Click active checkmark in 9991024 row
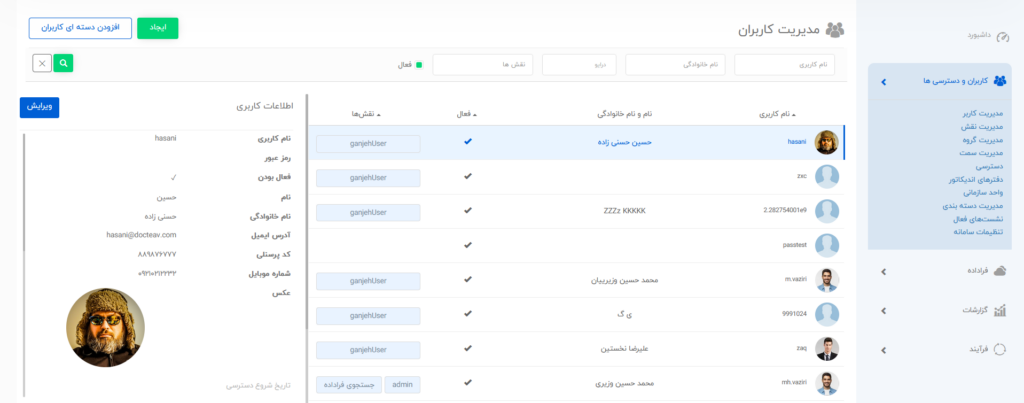Viewport: 1024px width, 403px height. coord(467,314)
